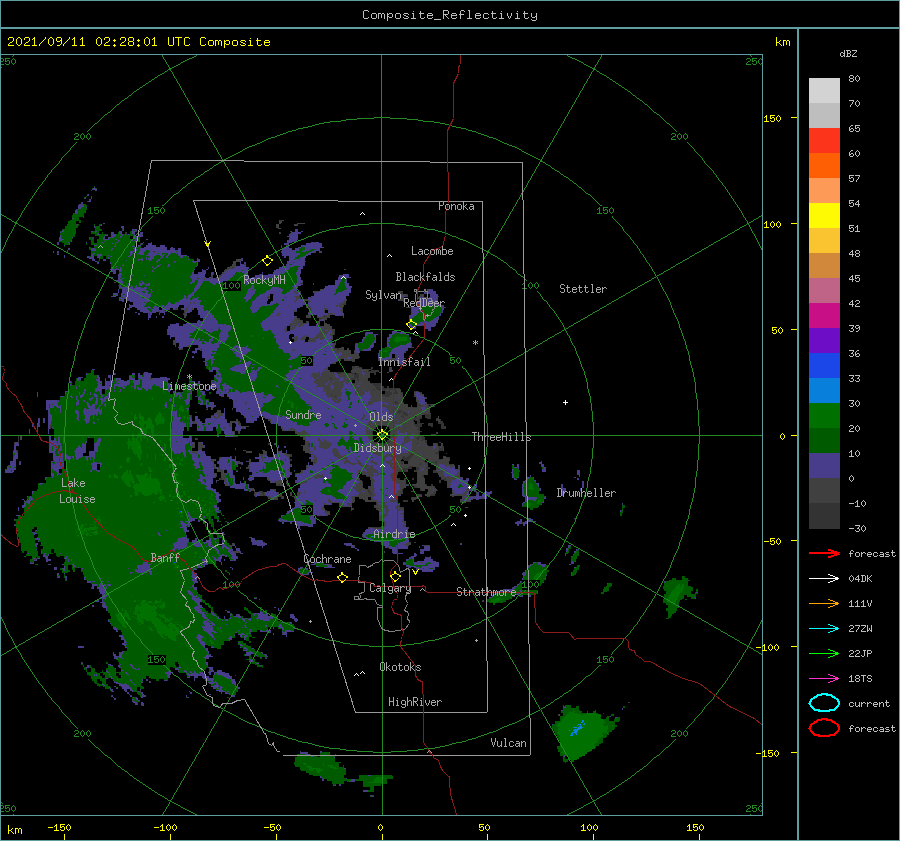Click the Okotoks label
Viewport: 900px width, 841px height.
[400, 667]
